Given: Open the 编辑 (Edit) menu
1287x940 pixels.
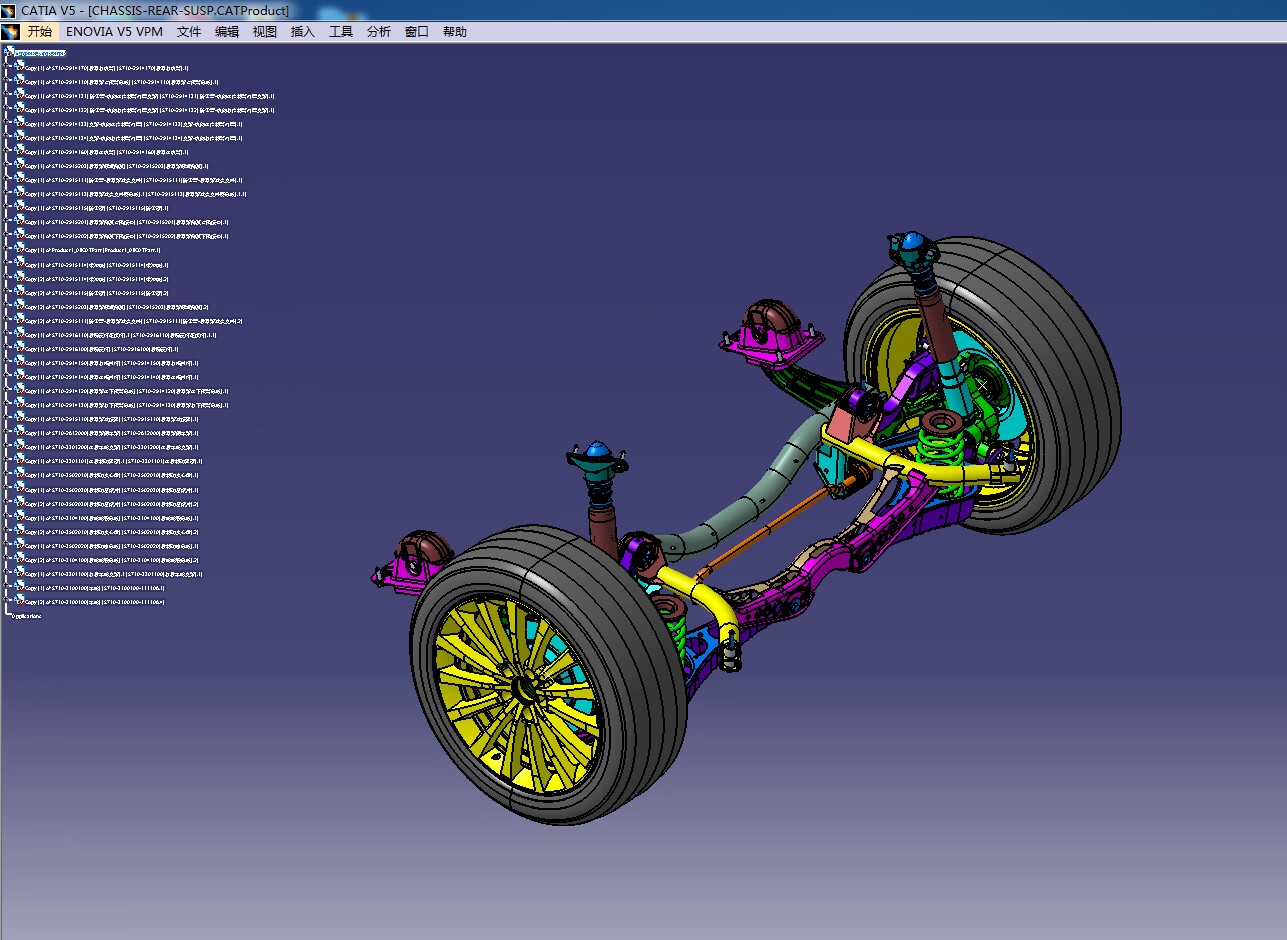Looking at the screenshot, I should tap(227, 32).
